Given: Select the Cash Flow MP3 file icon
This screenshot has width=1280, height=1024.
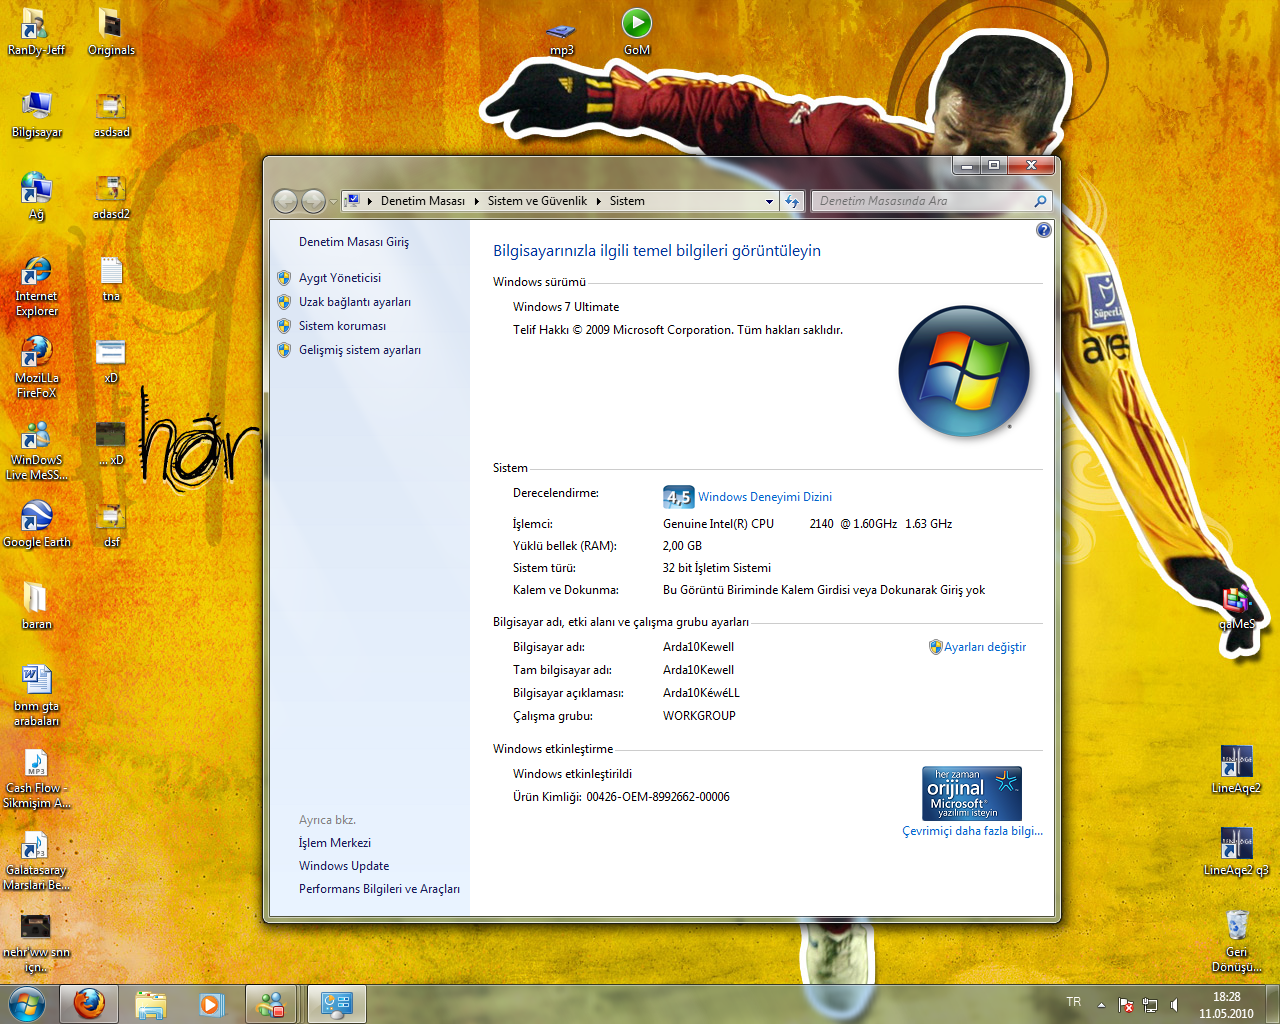Looking at the screenshot, I should click(x=36, y=778).
